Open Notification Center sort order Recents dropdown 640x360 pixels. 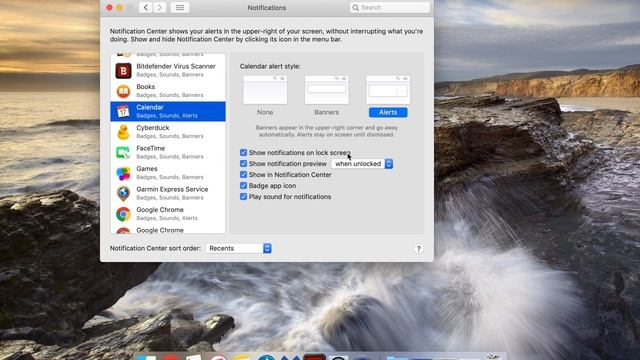click(239, 248)
